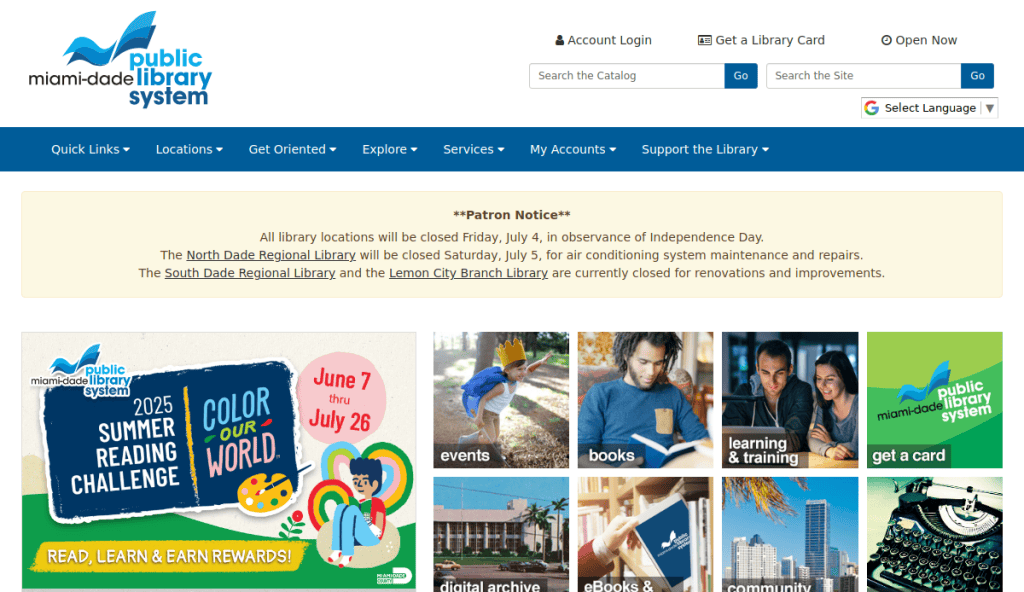Open Account Login with person icon
The width and height of the screenshot is (1024, 592).
pyautogui.click(x=603, y=40)
